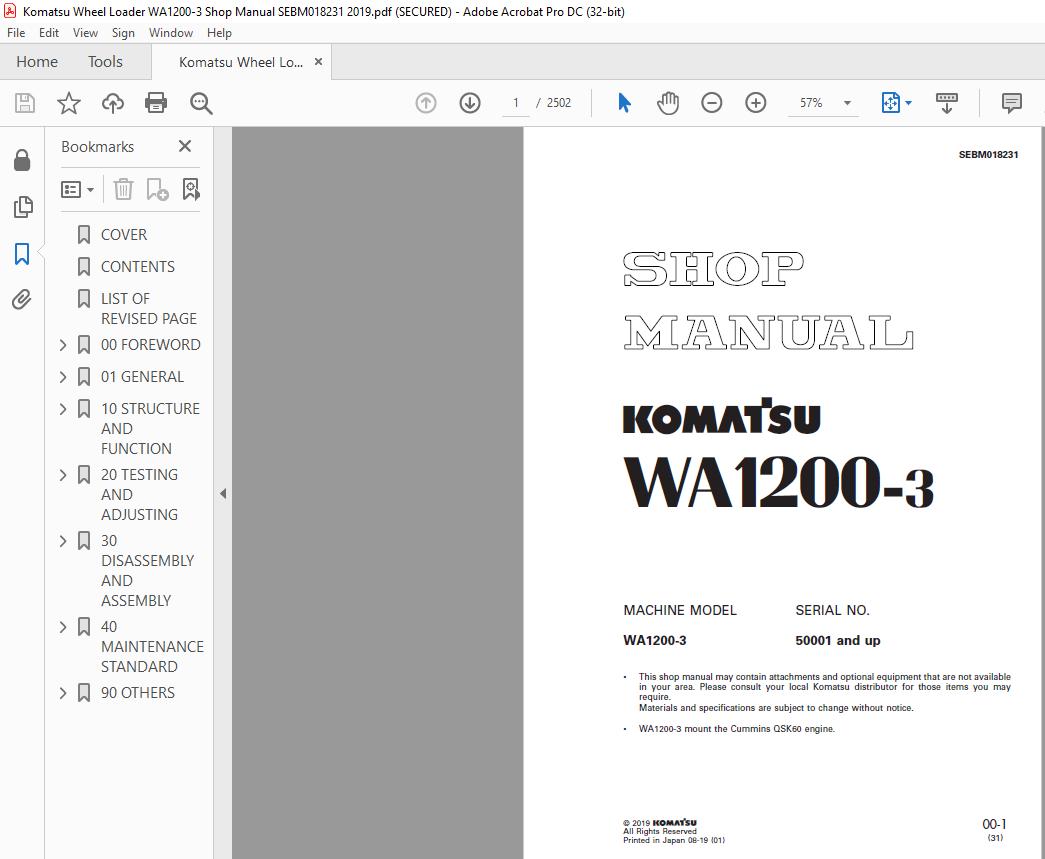Select the Komatsu Wheel Lo... document tab
The width and height of the screenshot is (1045, 859).
coord(241,62)
